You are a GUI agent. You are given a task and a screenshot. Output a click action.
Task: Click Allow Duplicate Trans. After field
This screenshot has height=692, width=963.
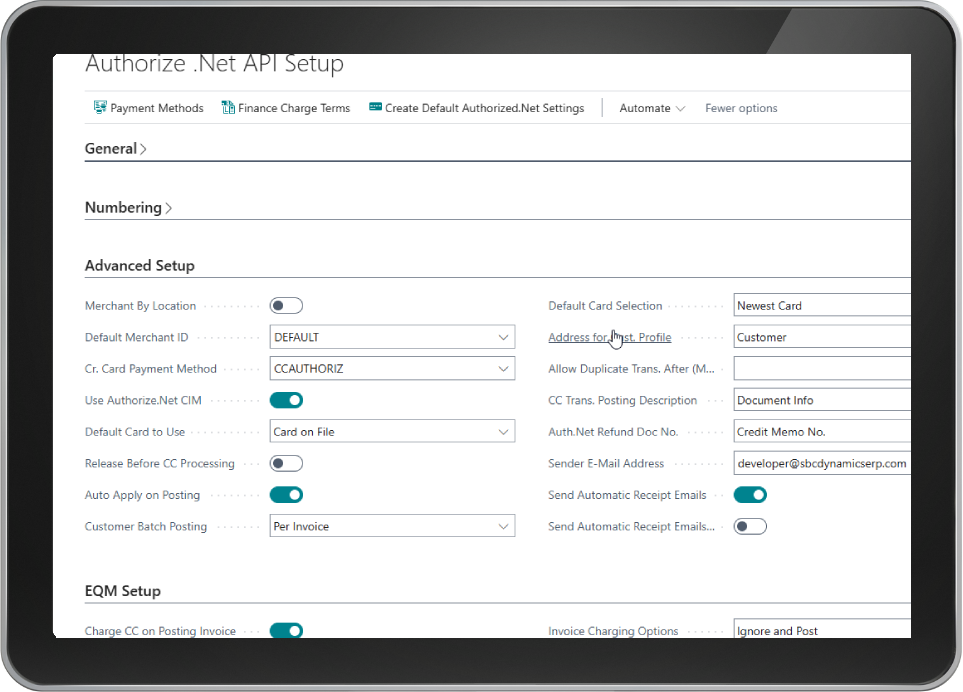click(x=822, y=368)
